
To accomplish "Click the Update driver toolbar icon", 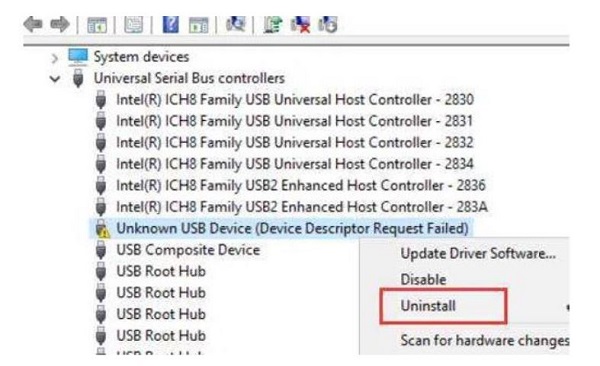I will 273,25.
